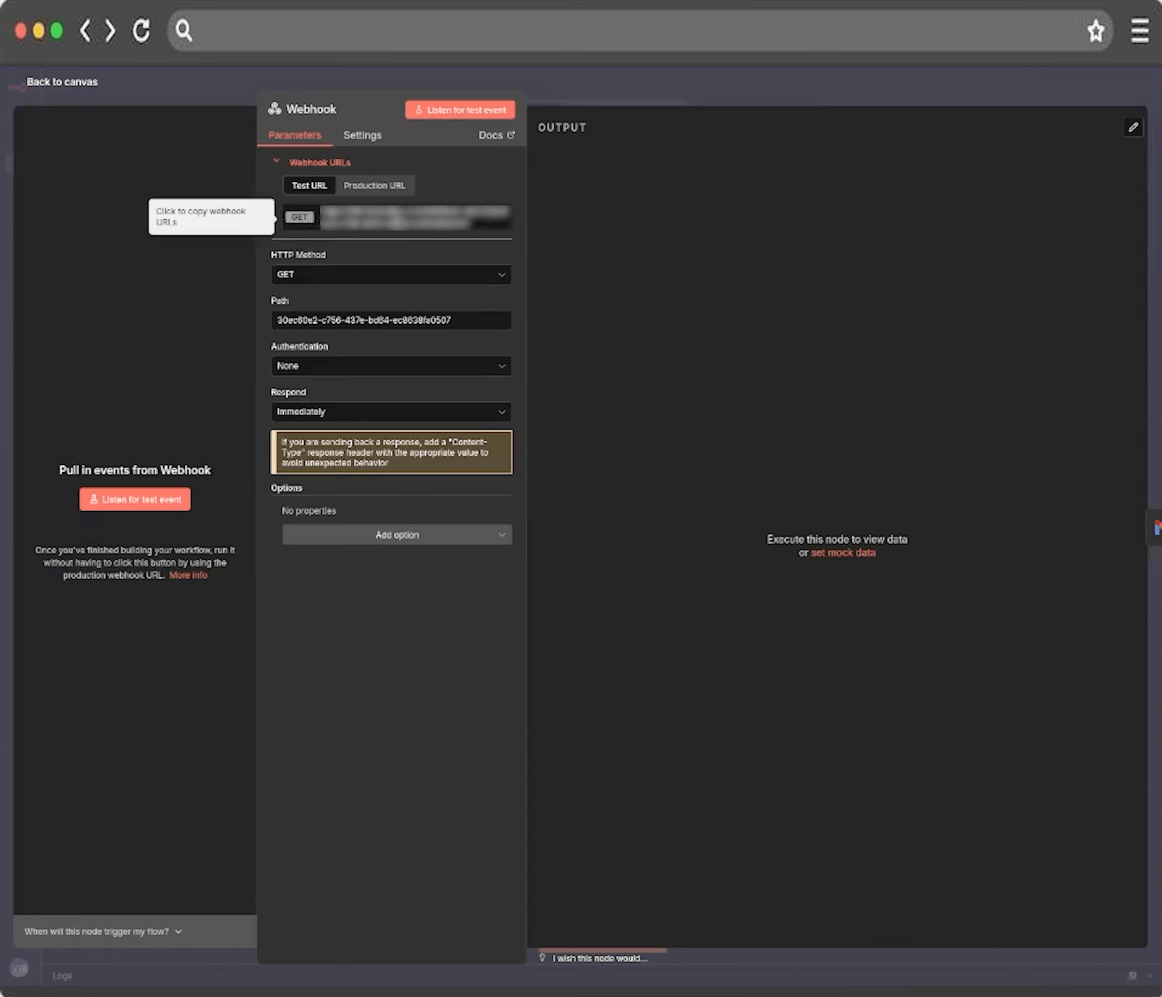Click the OUTPUT panel heading
Screen dimensions: 1162x997
562,127
